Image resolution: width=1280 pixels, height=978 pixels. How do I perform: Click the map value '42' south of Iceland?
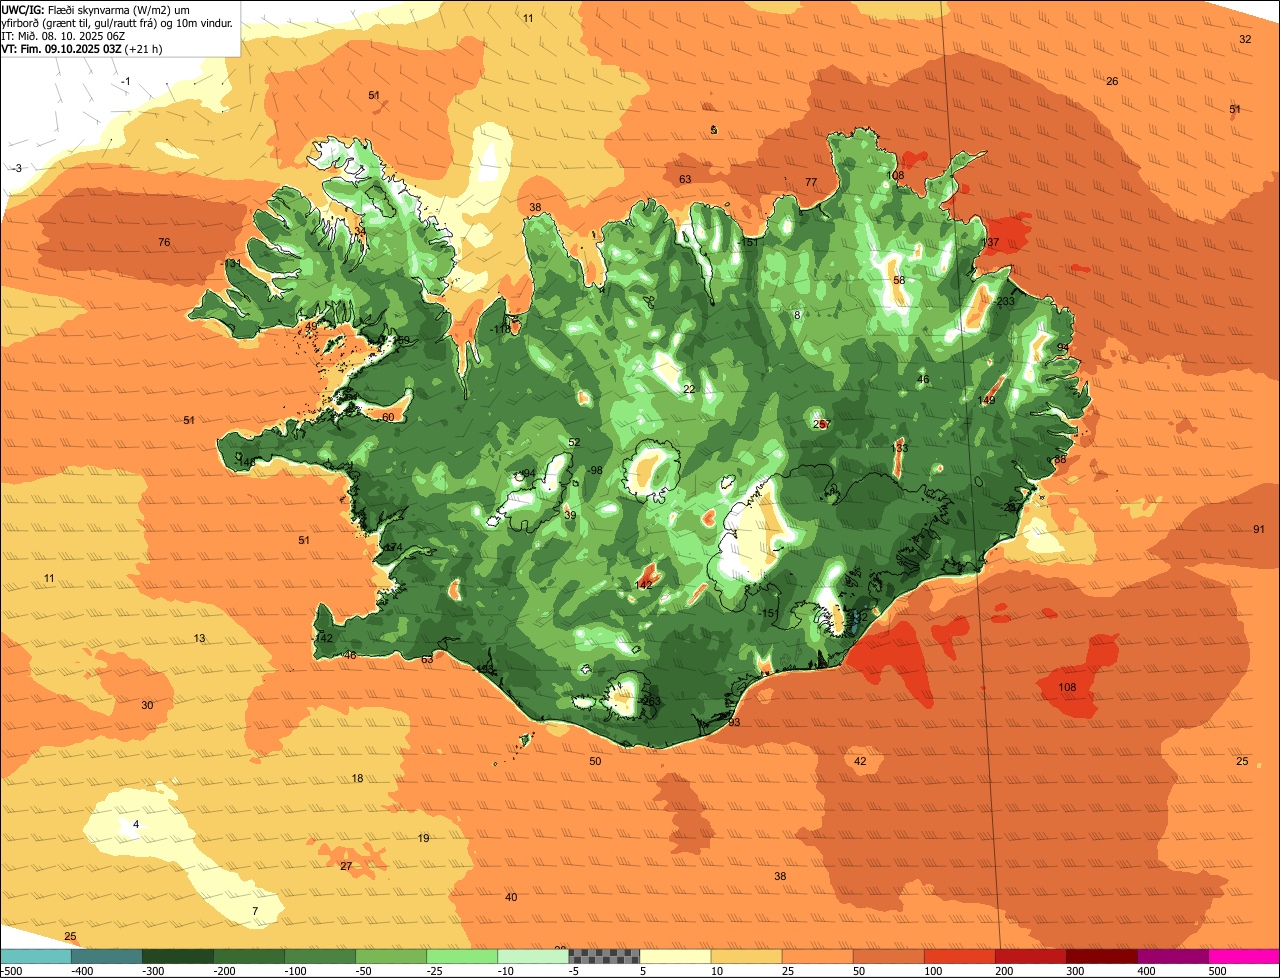(860, 762)
